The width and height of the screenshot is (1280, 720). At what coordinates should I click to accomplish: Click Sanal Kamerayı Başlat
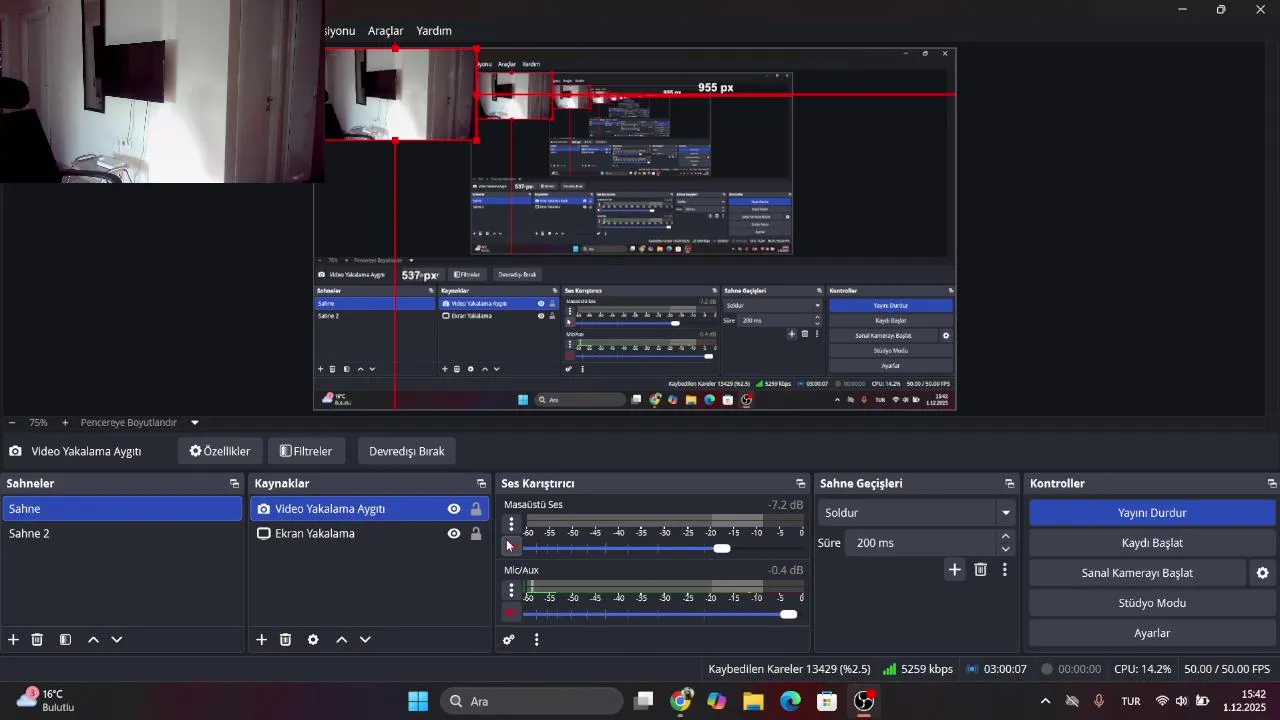tap(1137, 573)
